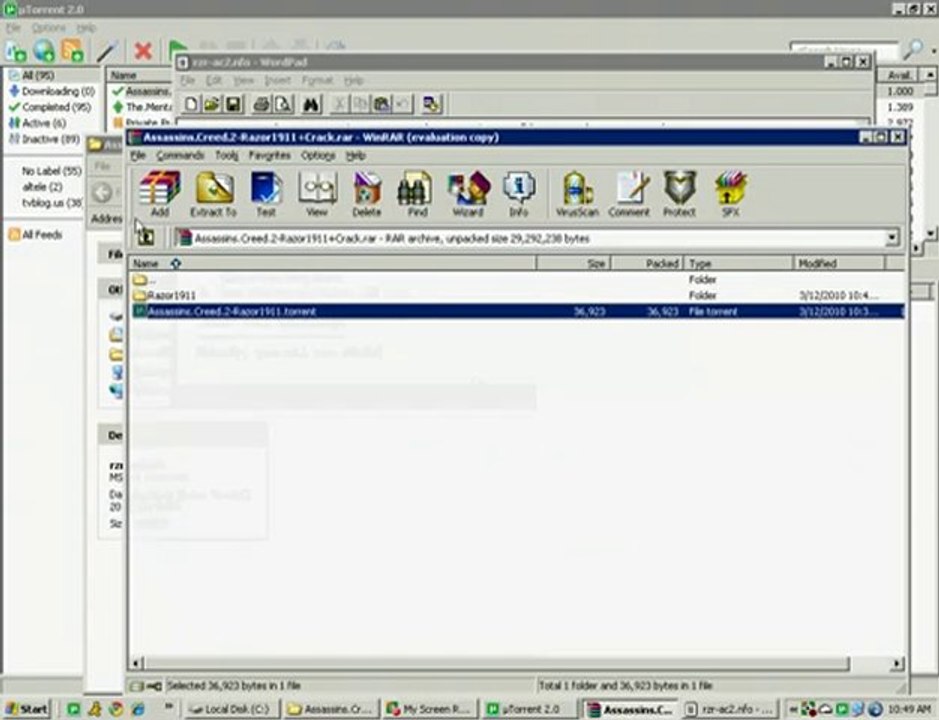Click the Protect icon in WinRAR
The width and height of the screenshot is (939, 720).
pyautogui.click(x=680, y=193)
